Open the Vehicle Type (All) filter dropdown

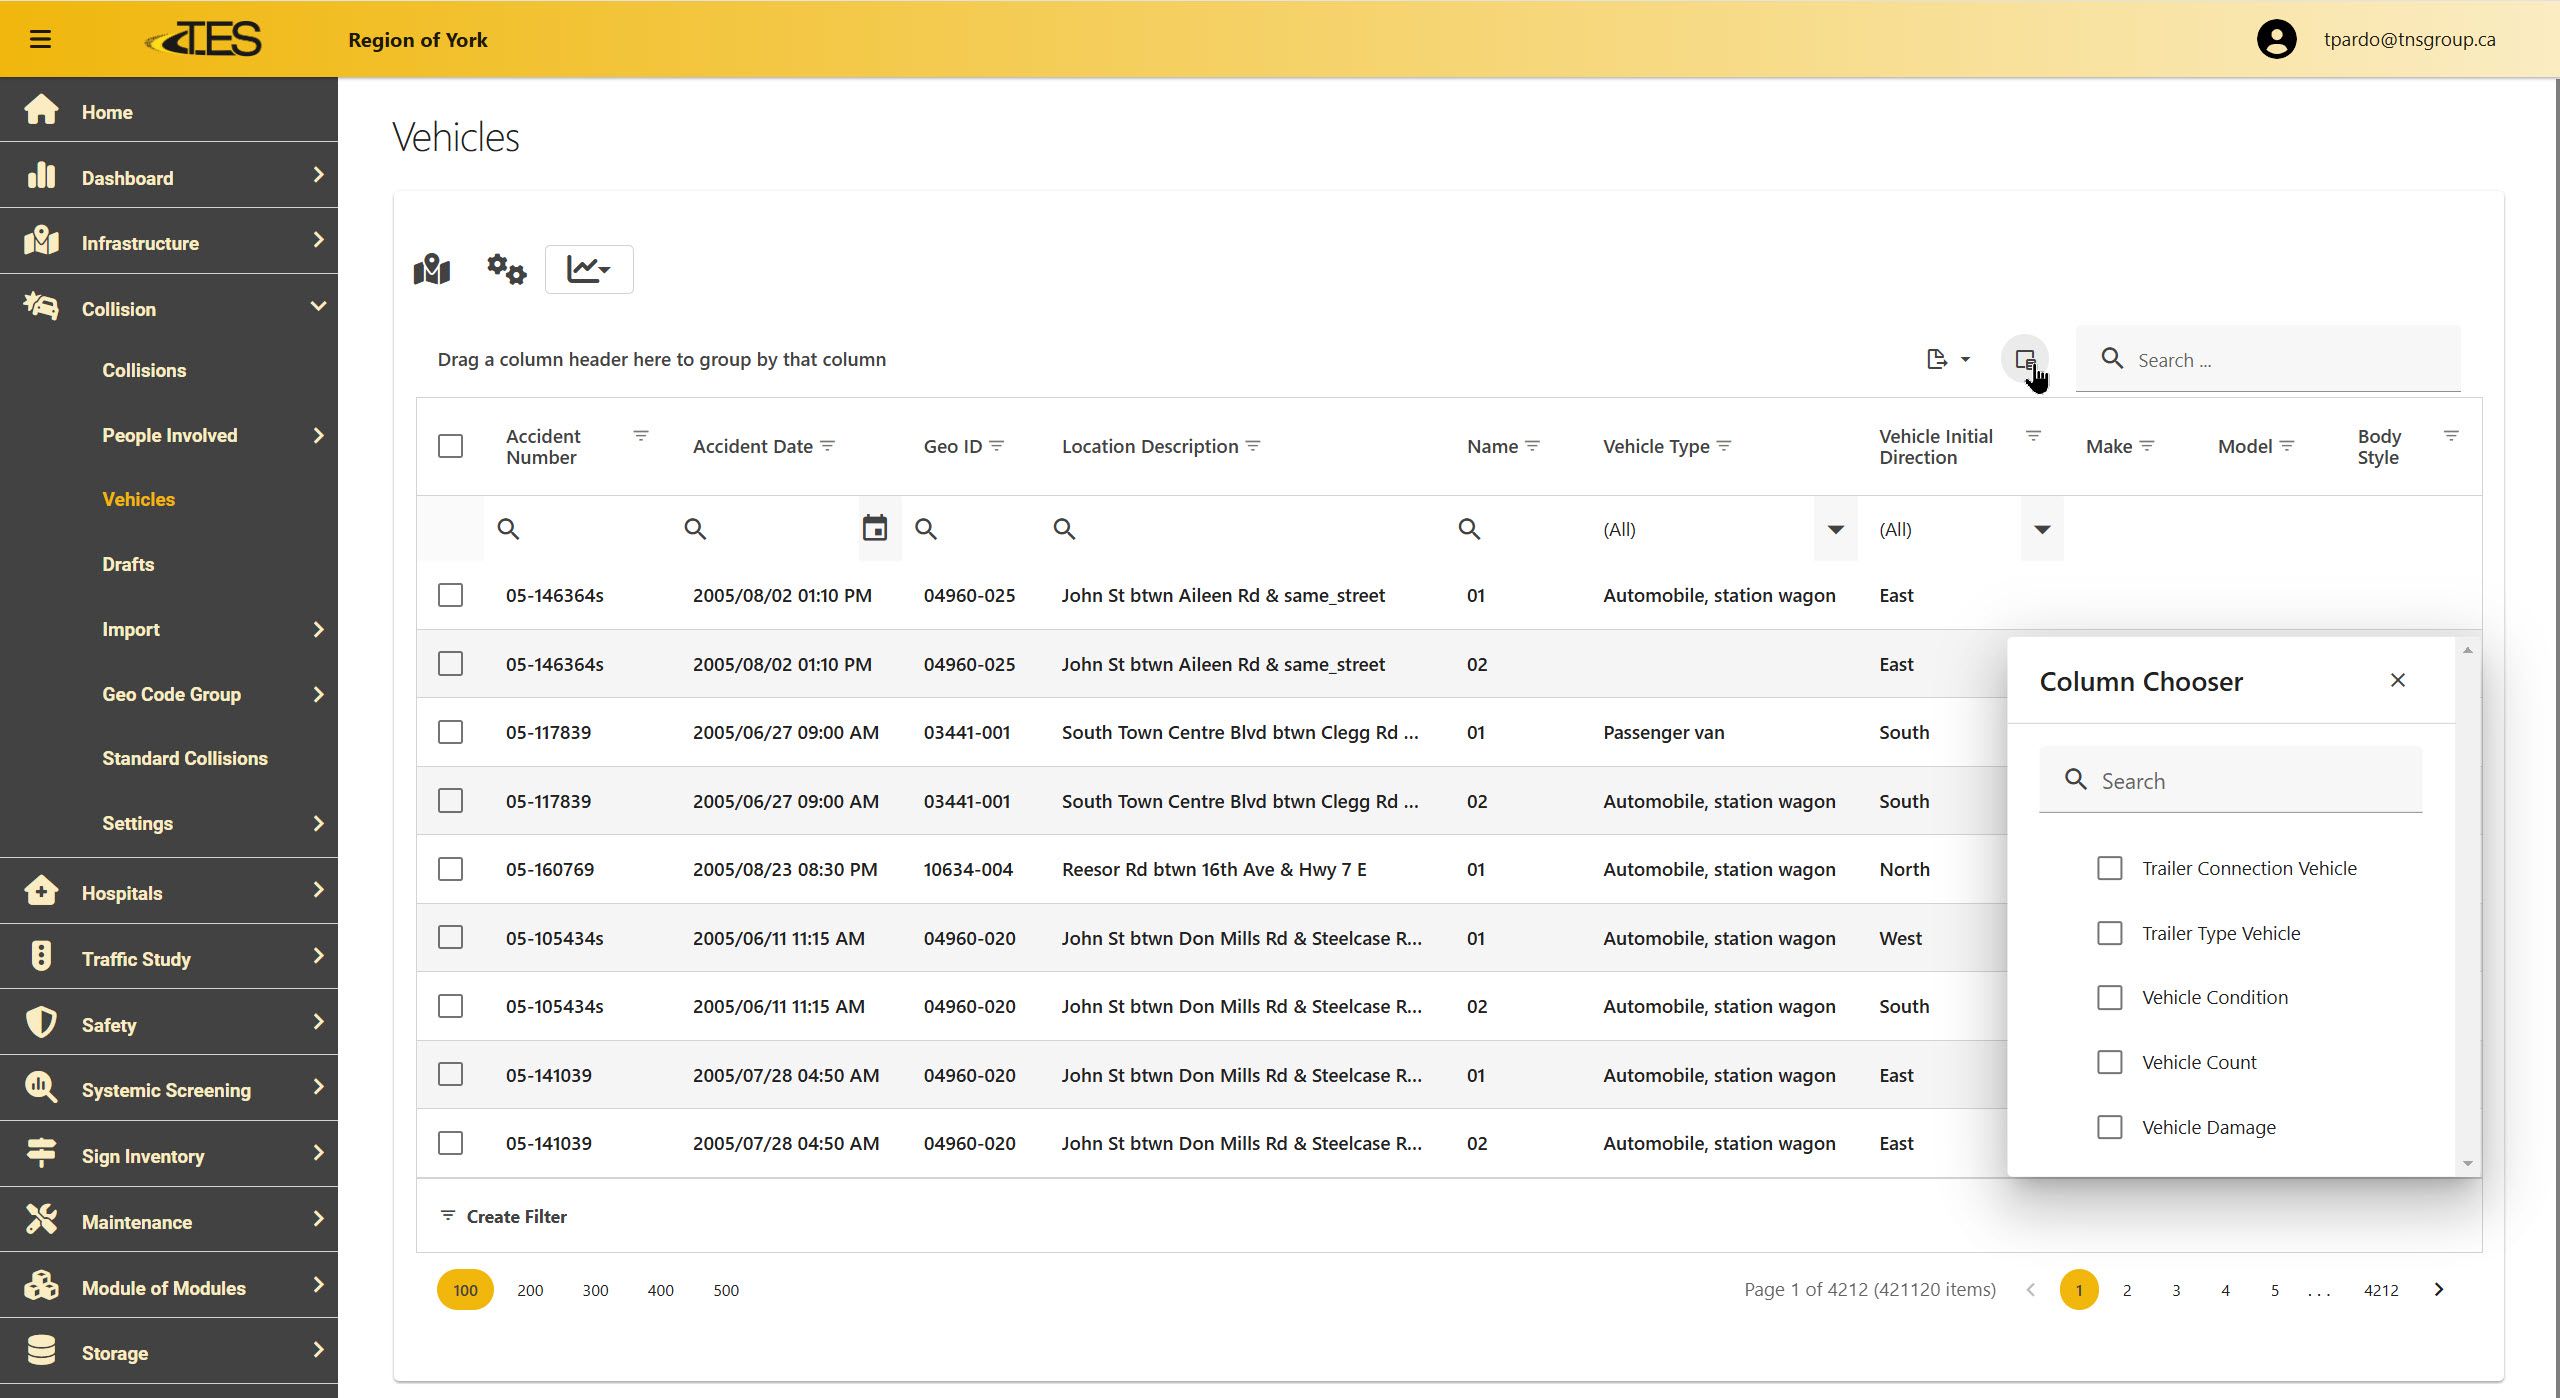[1835, 529]
